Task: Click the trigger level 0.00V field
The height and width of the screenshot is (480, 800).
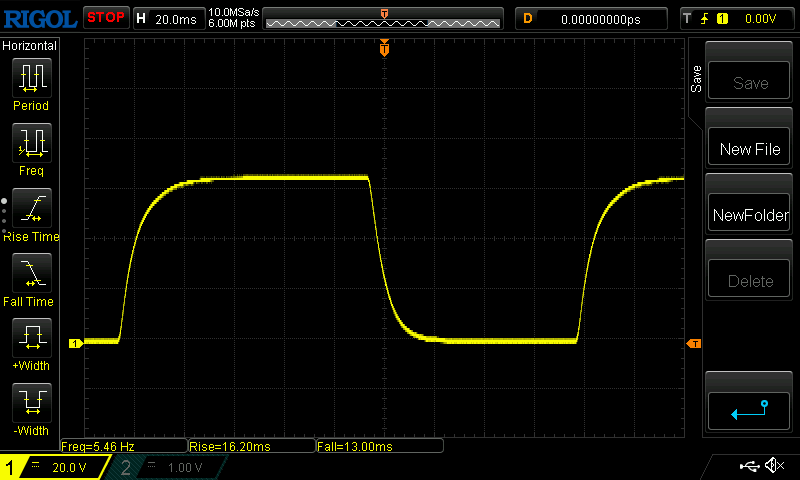Action: (760, 19)
